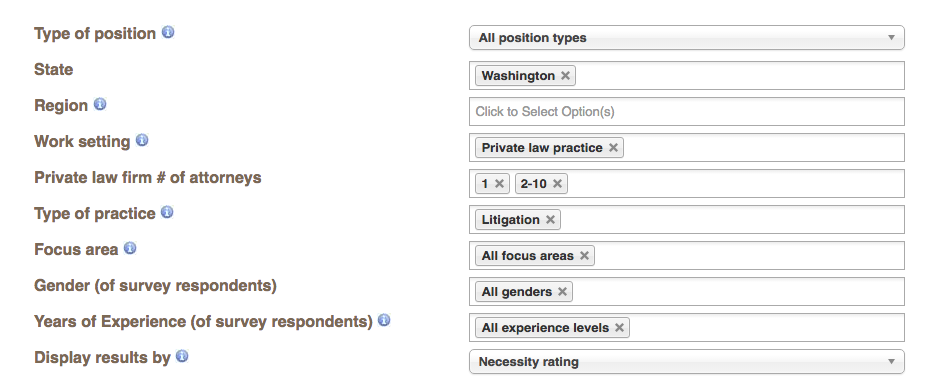The image size is (936, 384).
Task: Click info icon beside Type of position
Action: tap(168, 32)
